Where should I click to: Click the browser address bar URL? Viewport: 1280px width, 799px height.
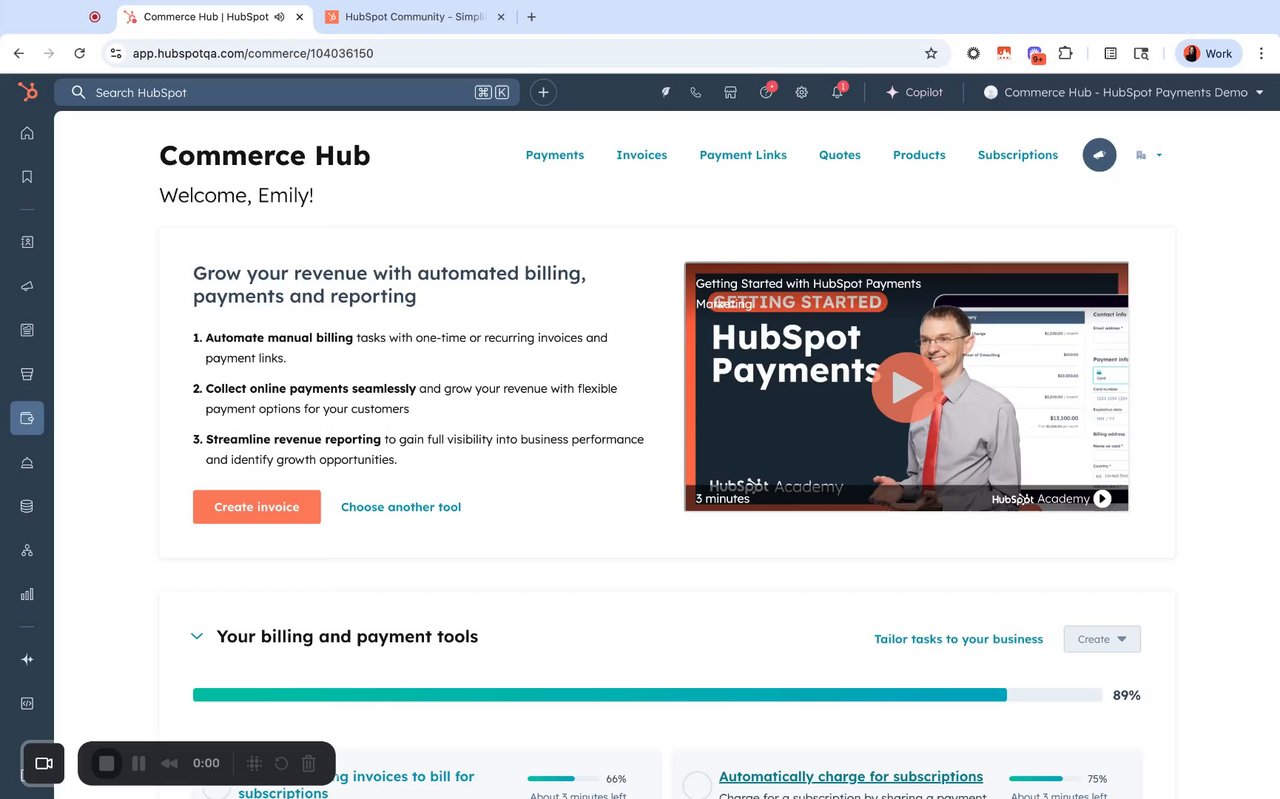point(253,53)
